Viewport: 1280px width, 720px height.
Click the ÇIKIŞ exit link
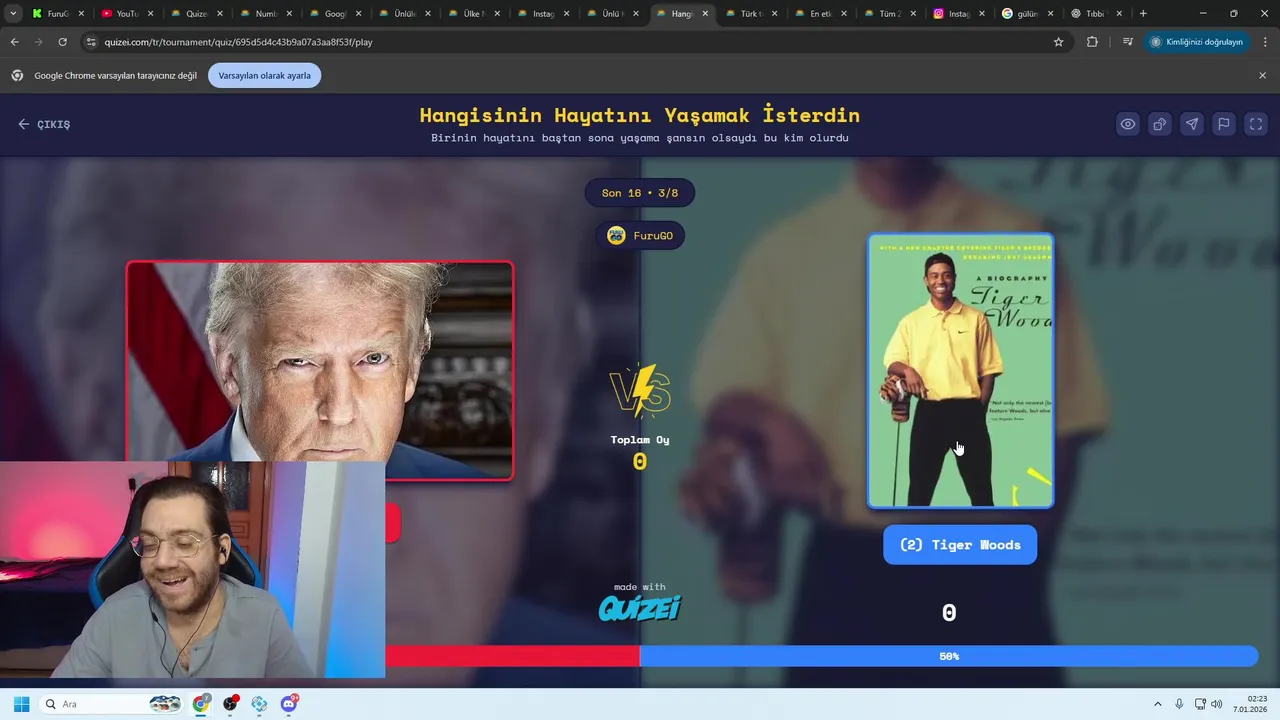(44, 124)
